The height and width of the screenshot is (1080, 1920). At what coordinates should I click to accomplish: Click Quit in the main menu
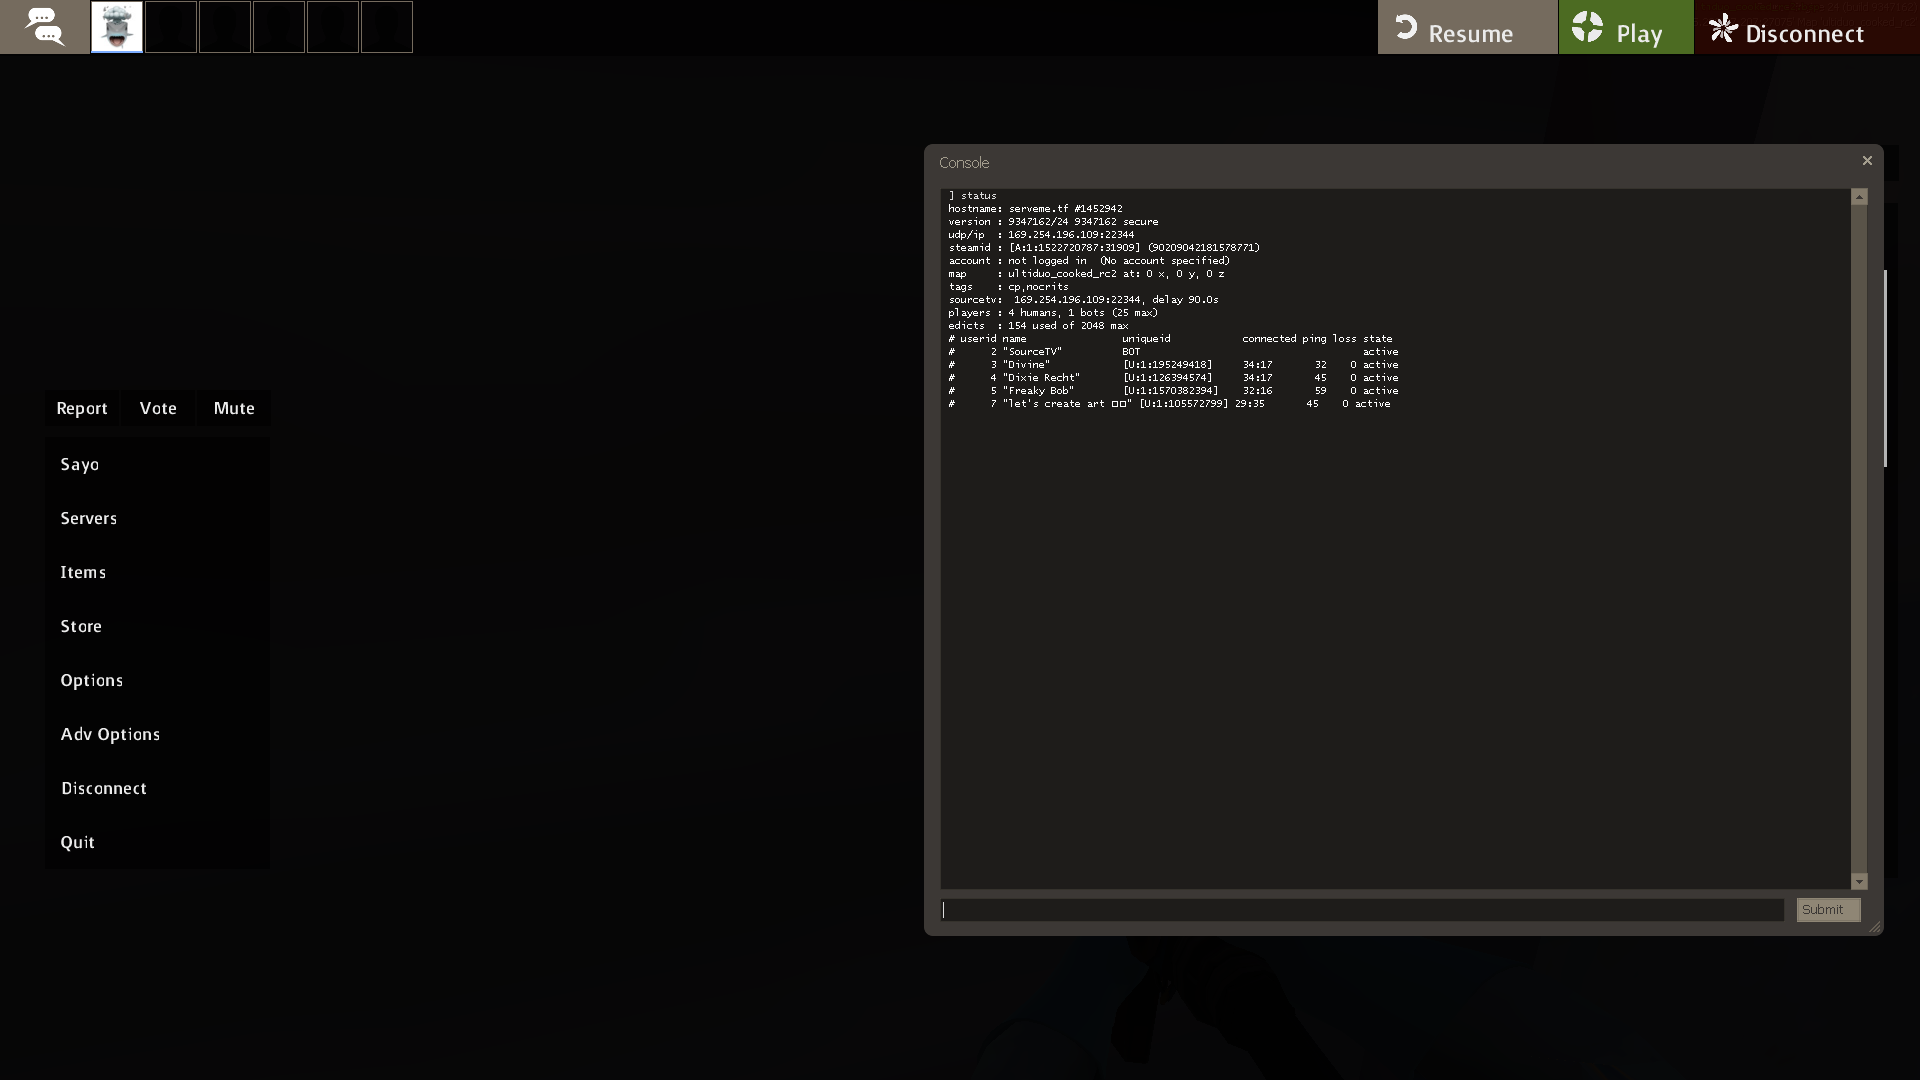[x=78, y=842]
